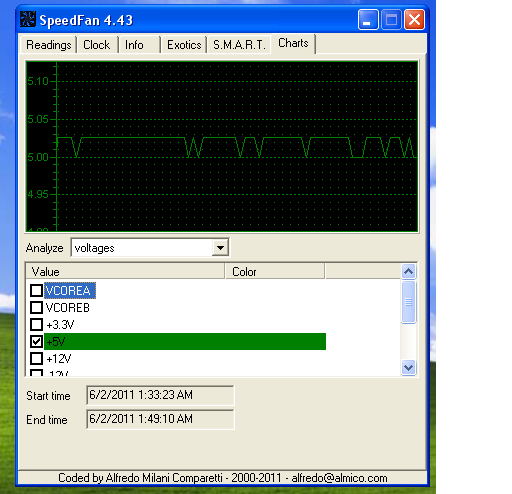Click the green +5V color bar
Image resolution: width=512 pixels, height=494 pixels.
click(185, 341)
